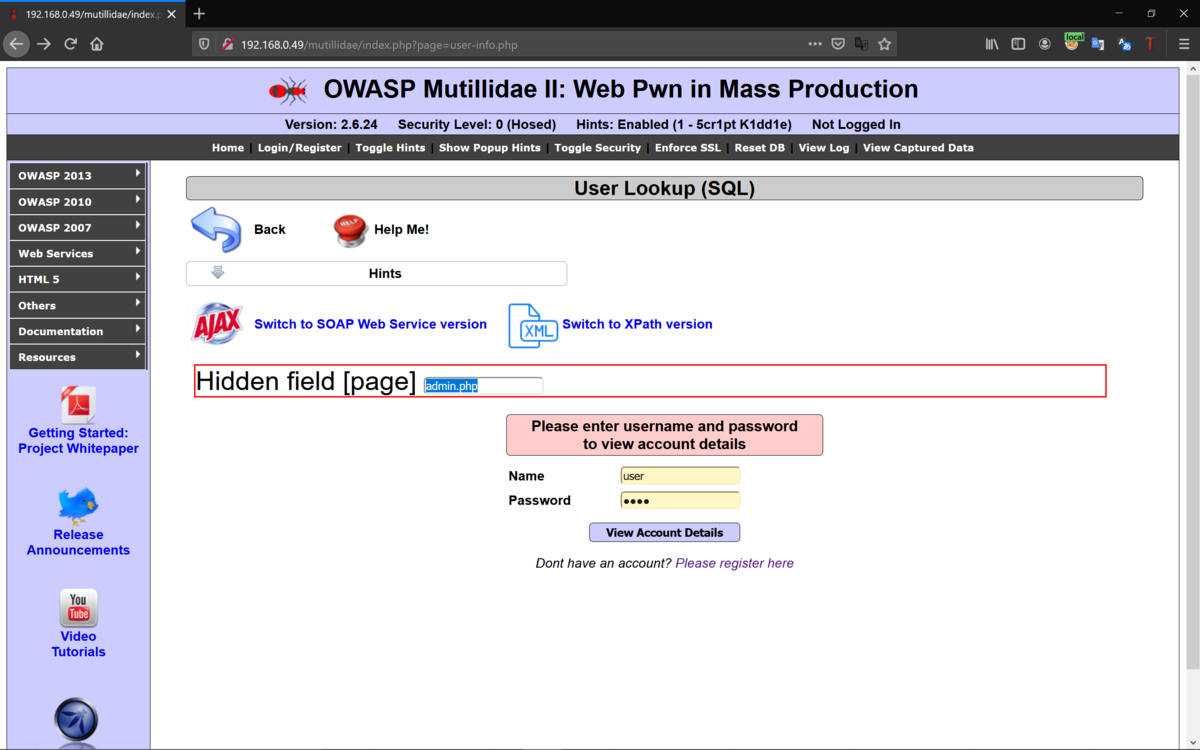Open the page actions three-dot menu
Viewport: 1200px width, 750px height.
[x=815, y=44]
